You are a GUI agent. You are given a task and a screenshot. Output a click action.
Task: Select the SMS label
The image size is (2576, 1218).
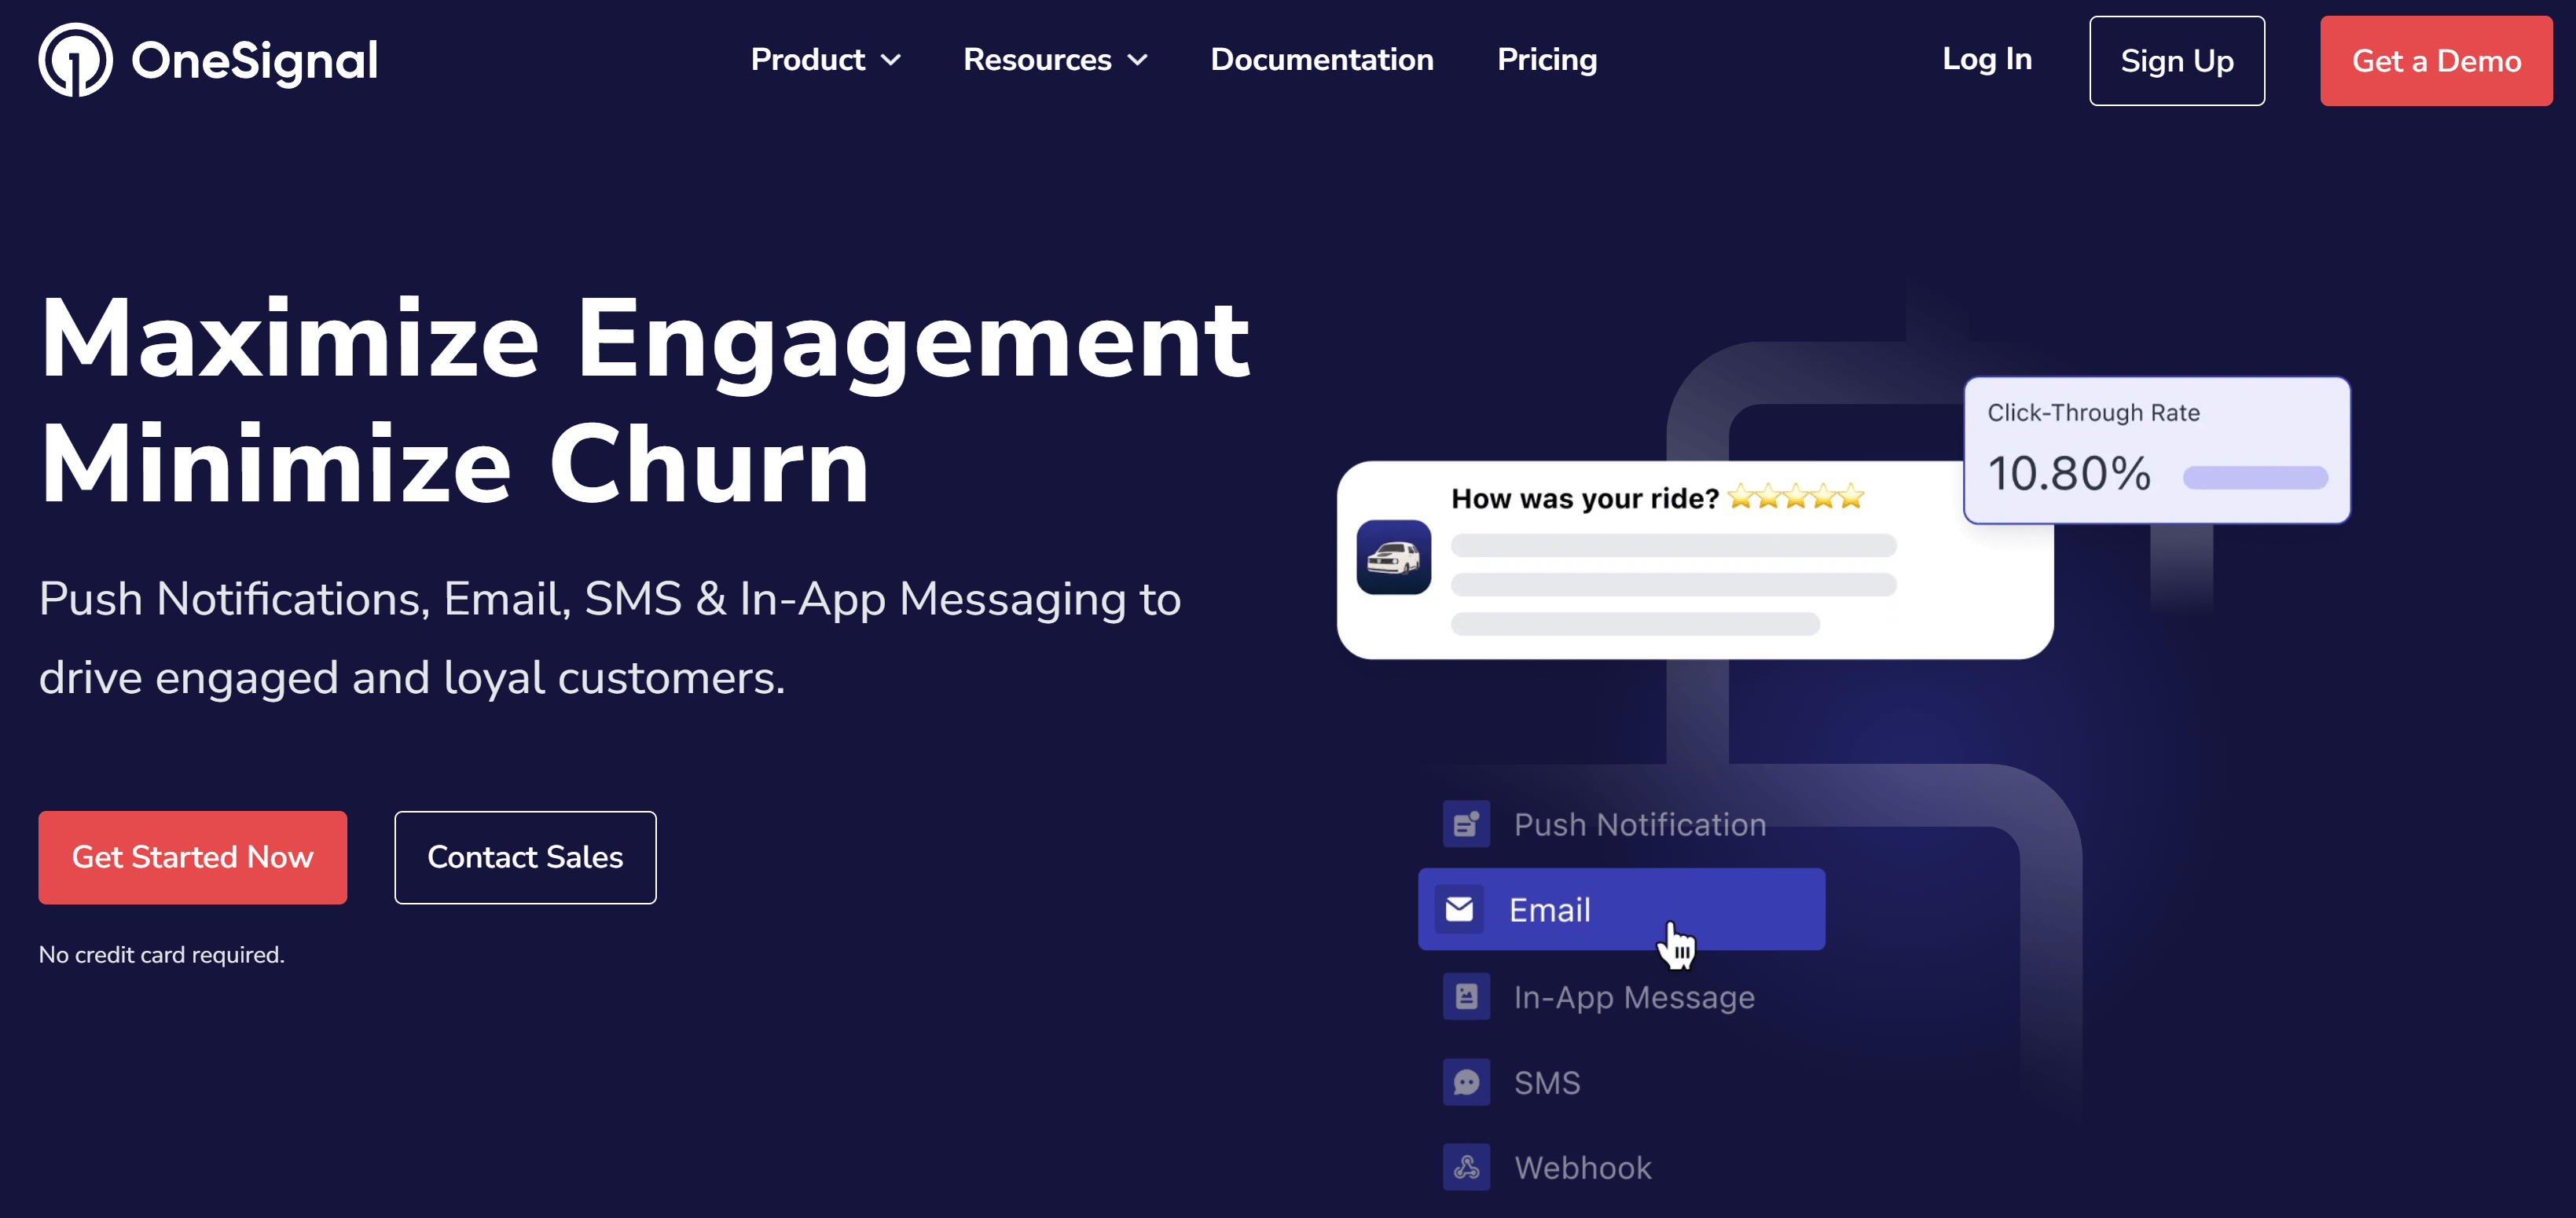tap(1547, 1083)
